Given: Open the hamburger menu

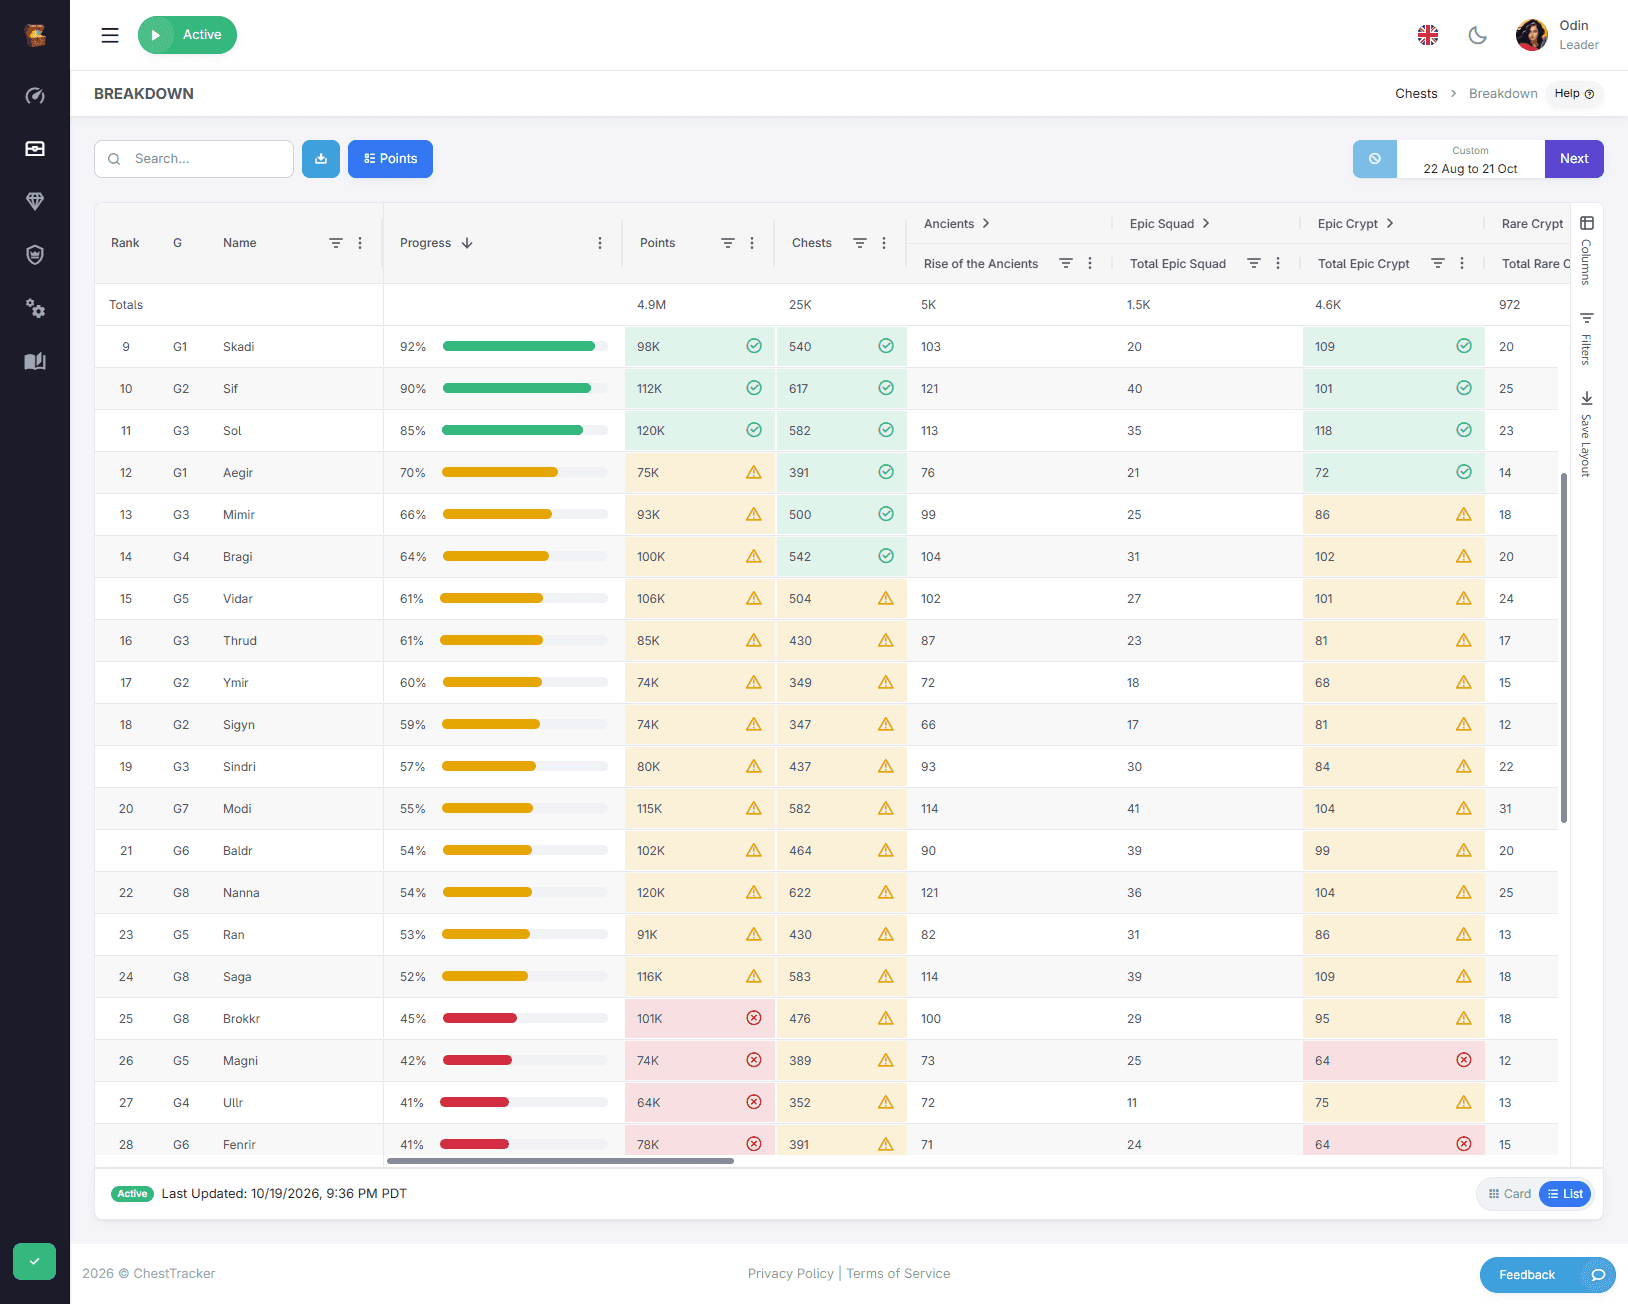Looking at the screenshot, I should coord(110,35).
